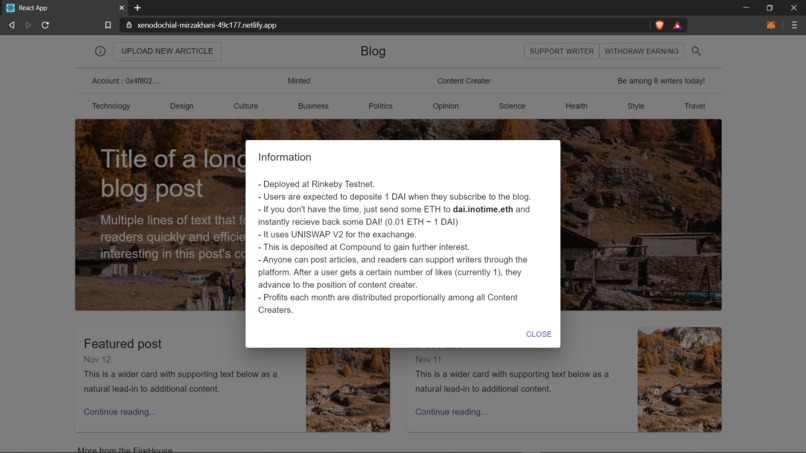Screen dimensions: 806x453
Task: Click the Content Creater label
Action: click(x=464, y=81)
